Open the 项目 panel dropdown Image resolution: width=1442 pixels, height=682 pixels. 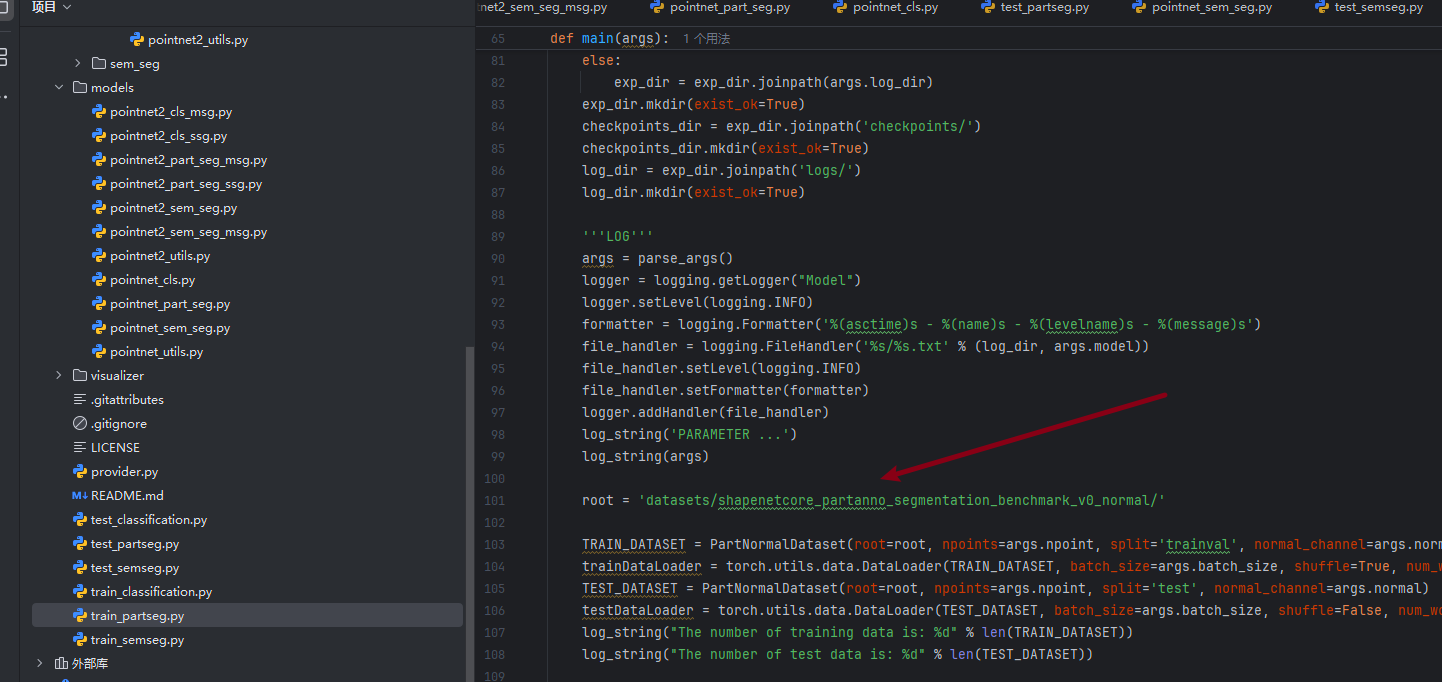51,7
